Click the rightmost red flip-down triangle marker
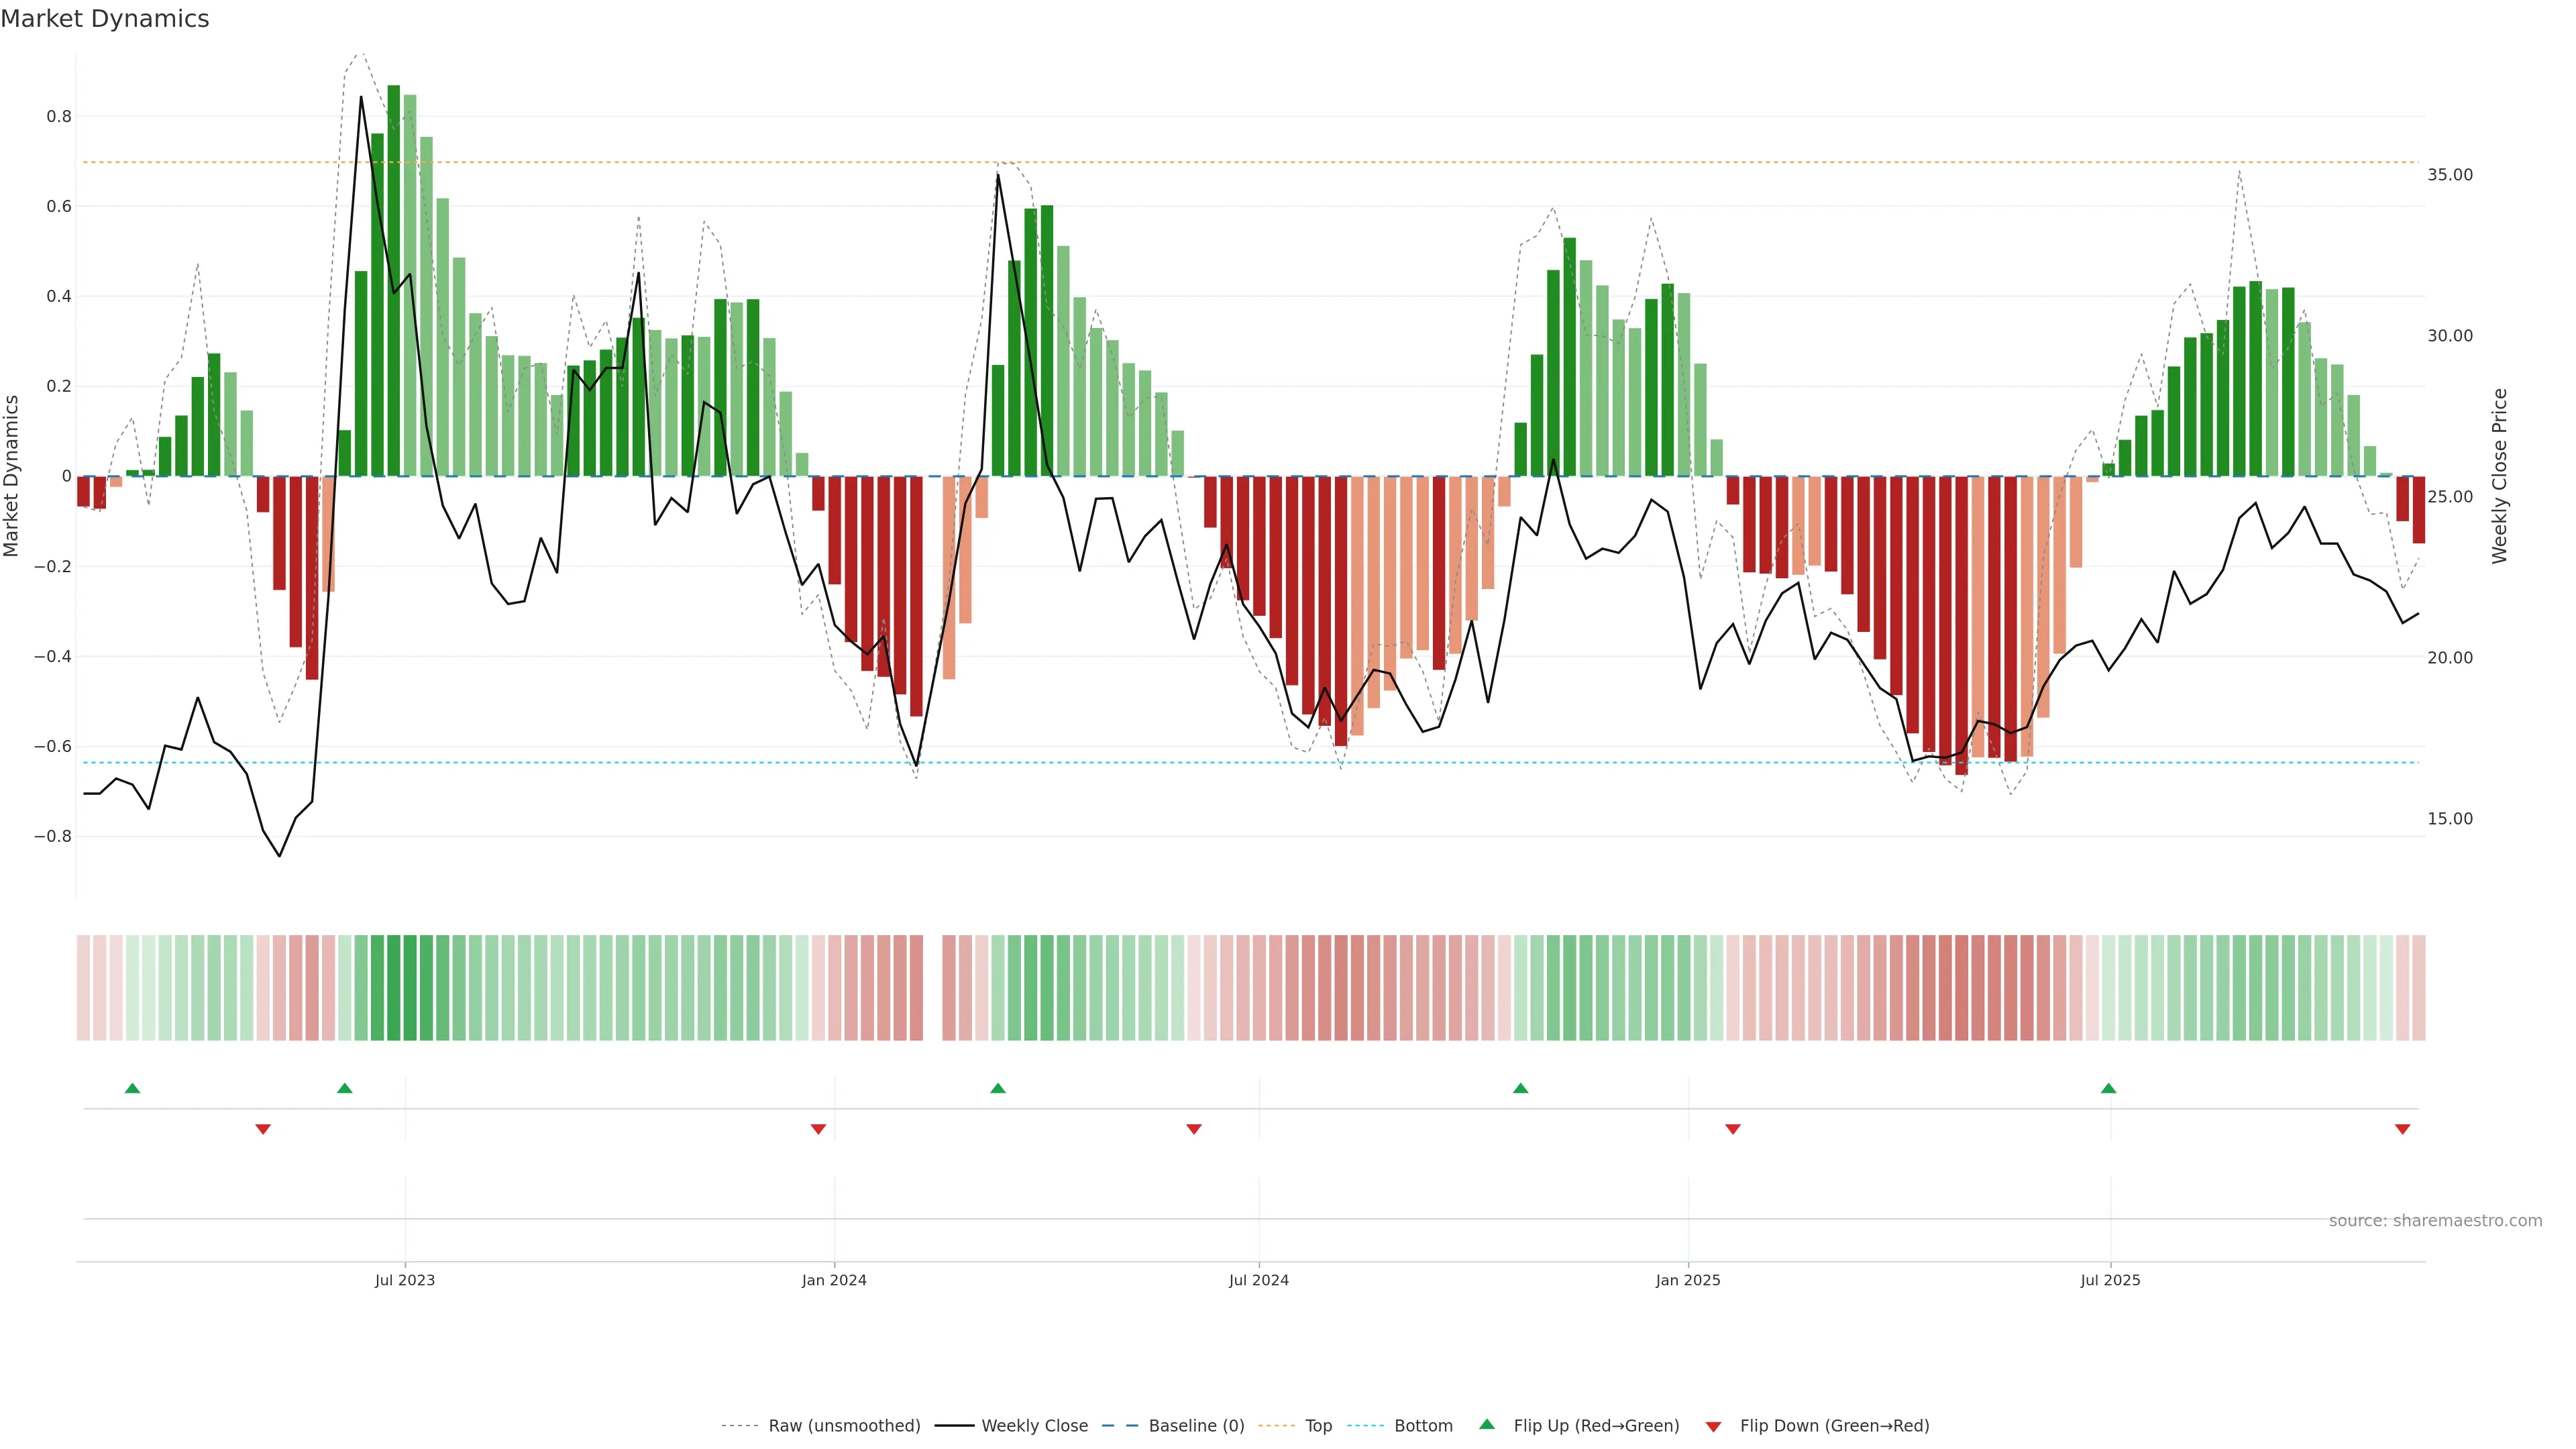The image size is (2576, 1449). [2402, 1129]
